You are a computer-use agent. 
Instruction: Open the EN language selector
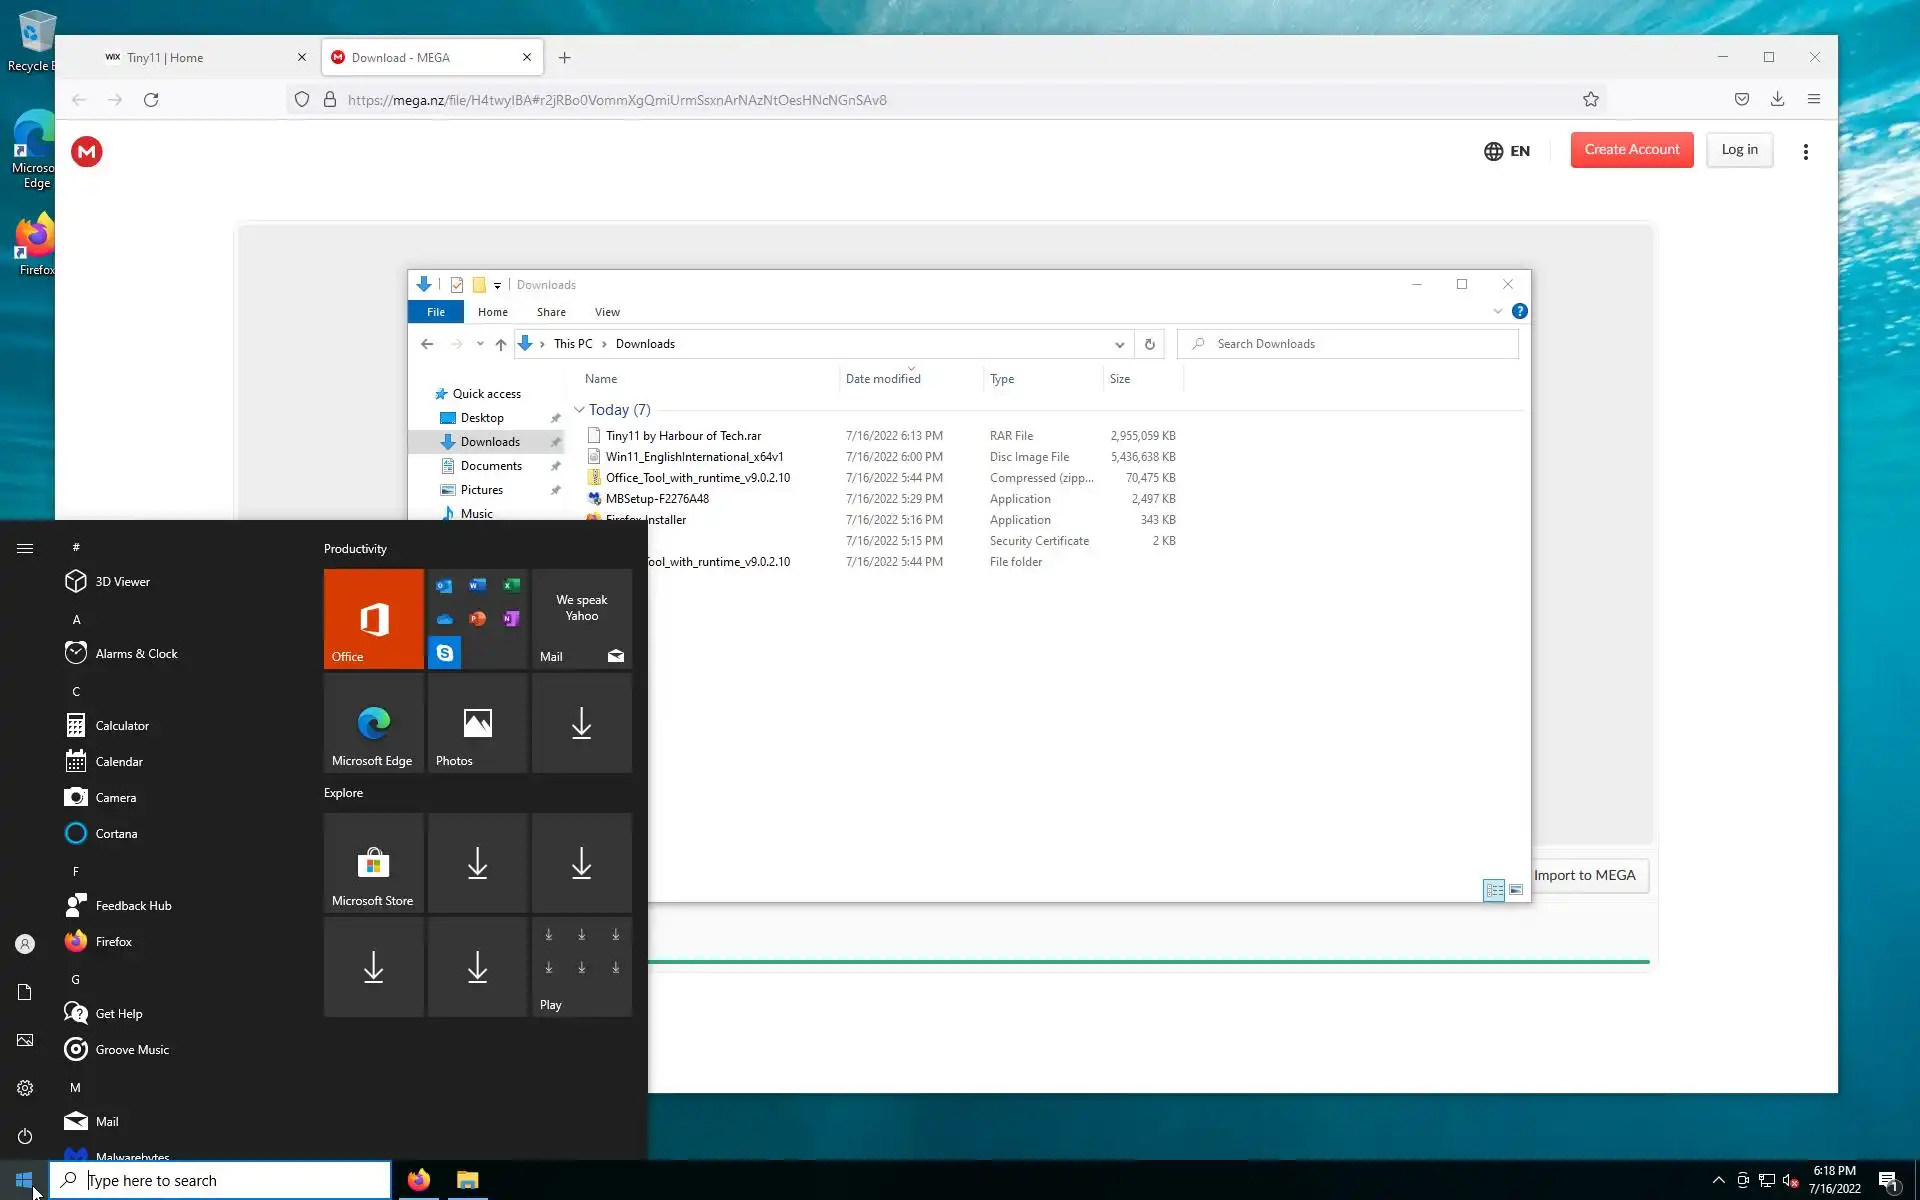coord(1507,151)
